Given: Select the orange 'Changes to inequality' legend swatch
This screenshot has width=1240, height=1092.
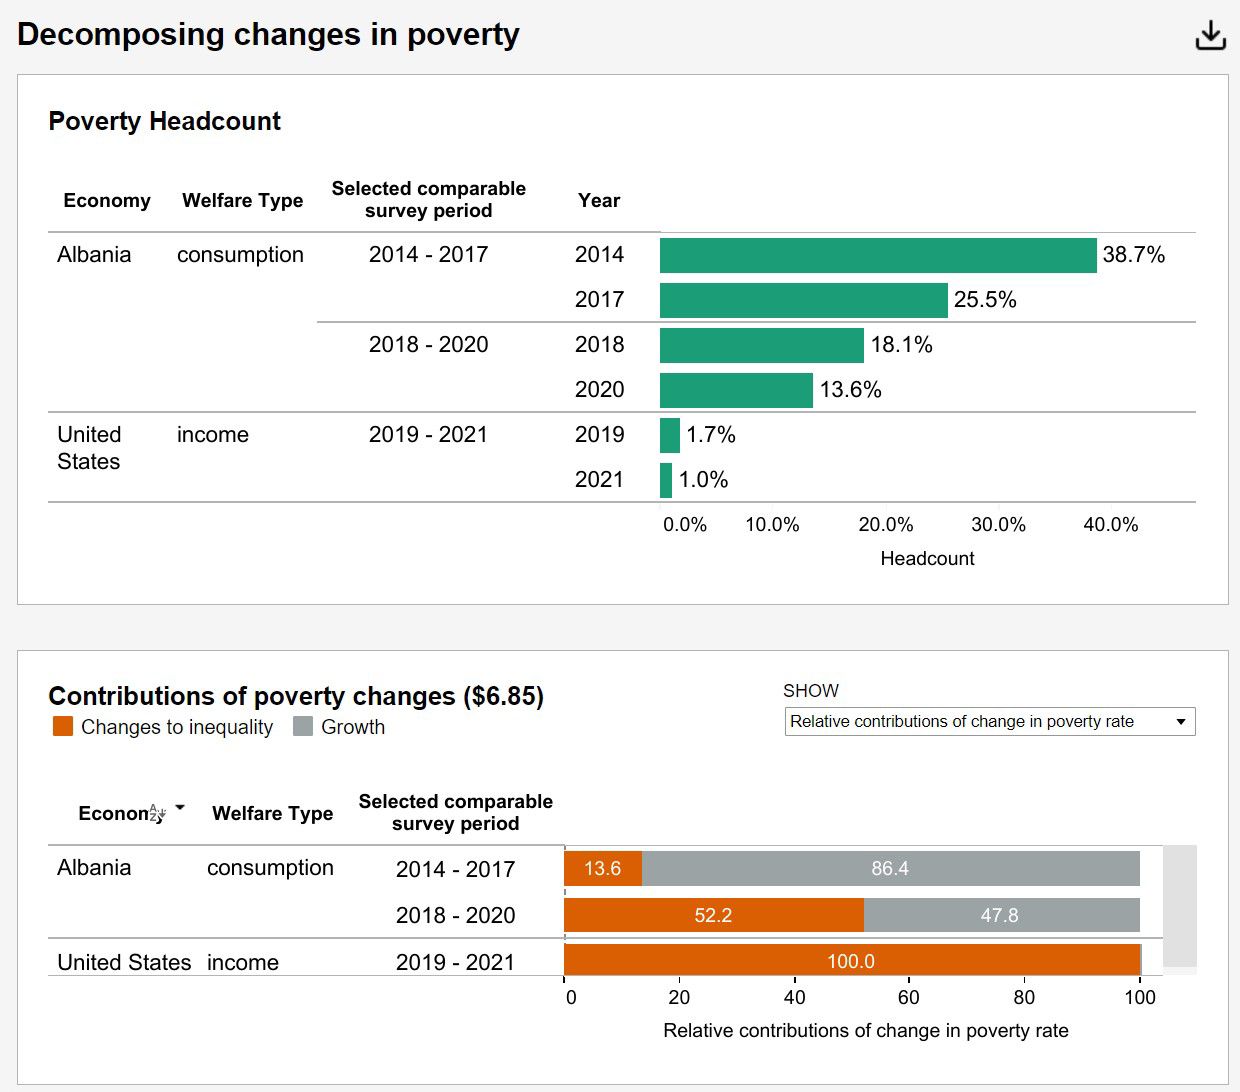Looking at the screenshot, I should point(61,727).
